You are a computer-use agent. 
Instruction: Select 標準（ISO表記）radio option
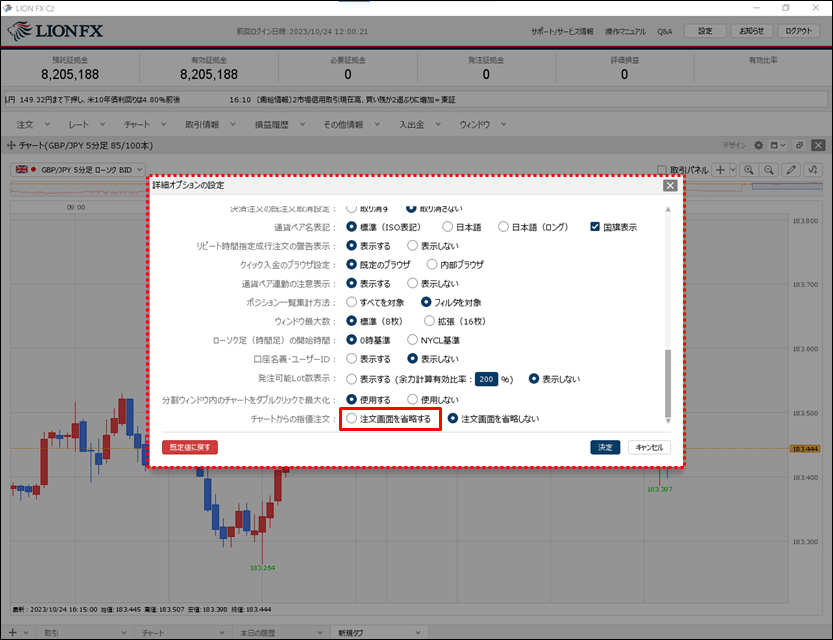(351, 227)
